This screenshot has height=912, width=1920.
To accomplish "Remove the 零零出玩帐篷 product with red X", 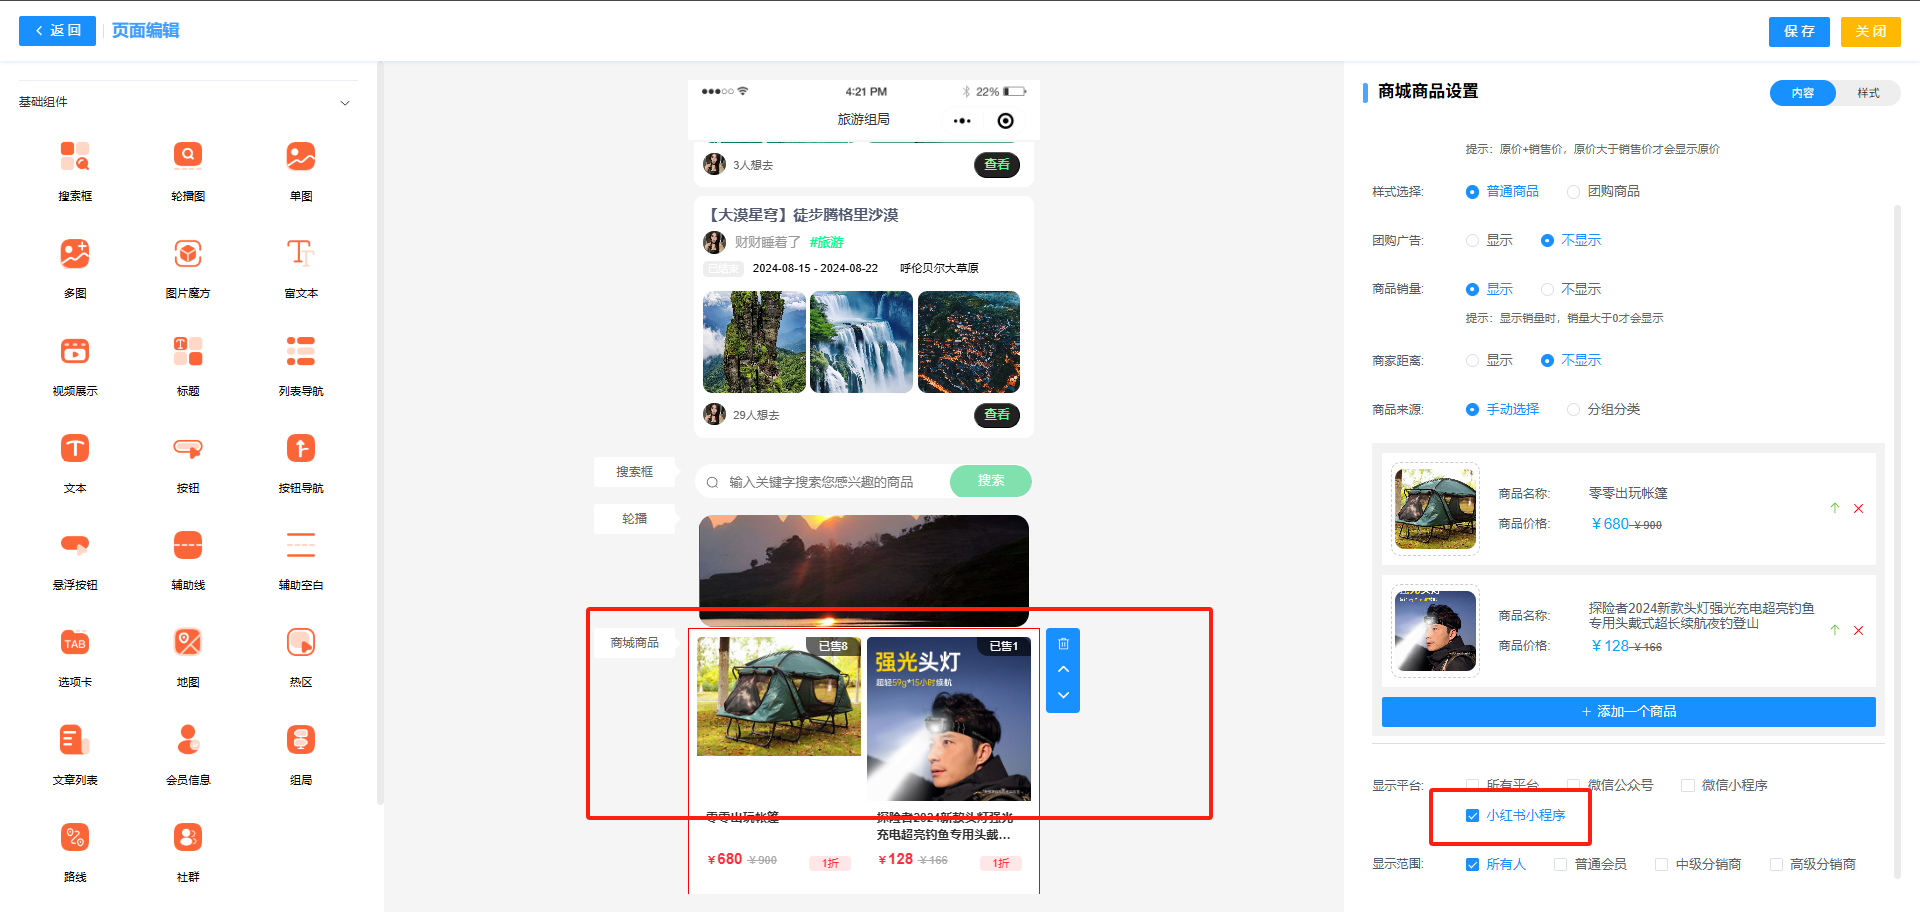I will tap(1858, 509).
